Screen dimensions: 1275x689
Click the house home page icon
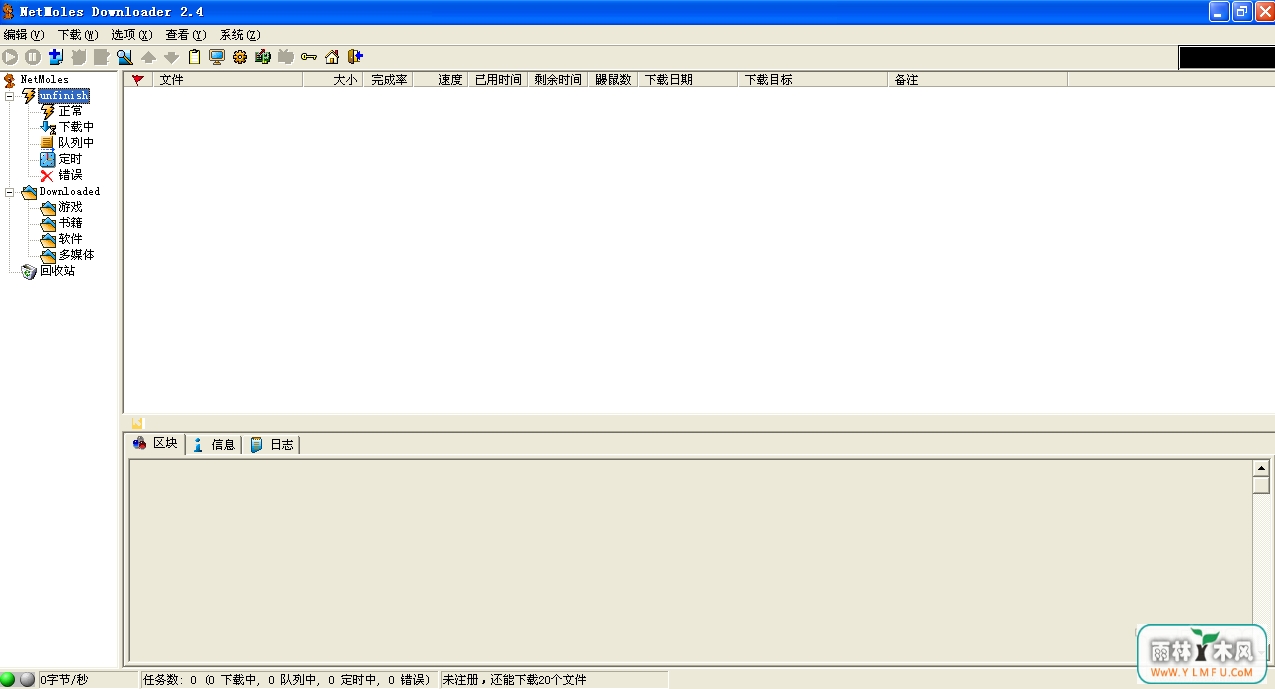(x=332, y=57)
